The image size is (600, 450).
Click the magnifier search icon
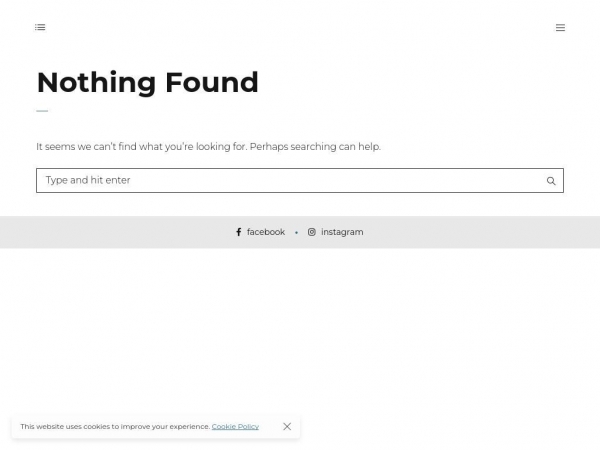pyautogui.click(x=551, y=181)
